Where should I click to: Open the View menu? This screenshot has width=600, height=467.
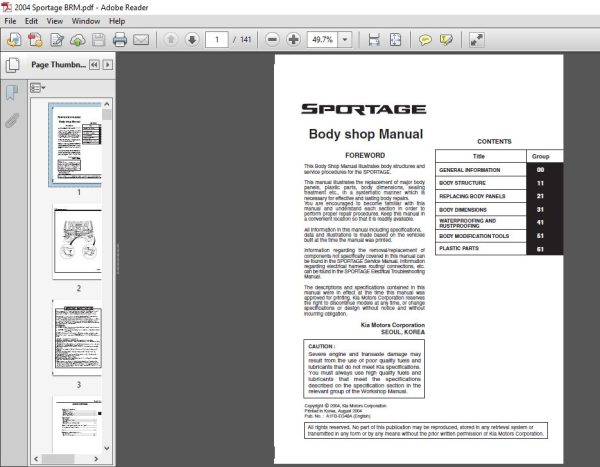click(55, 21)
